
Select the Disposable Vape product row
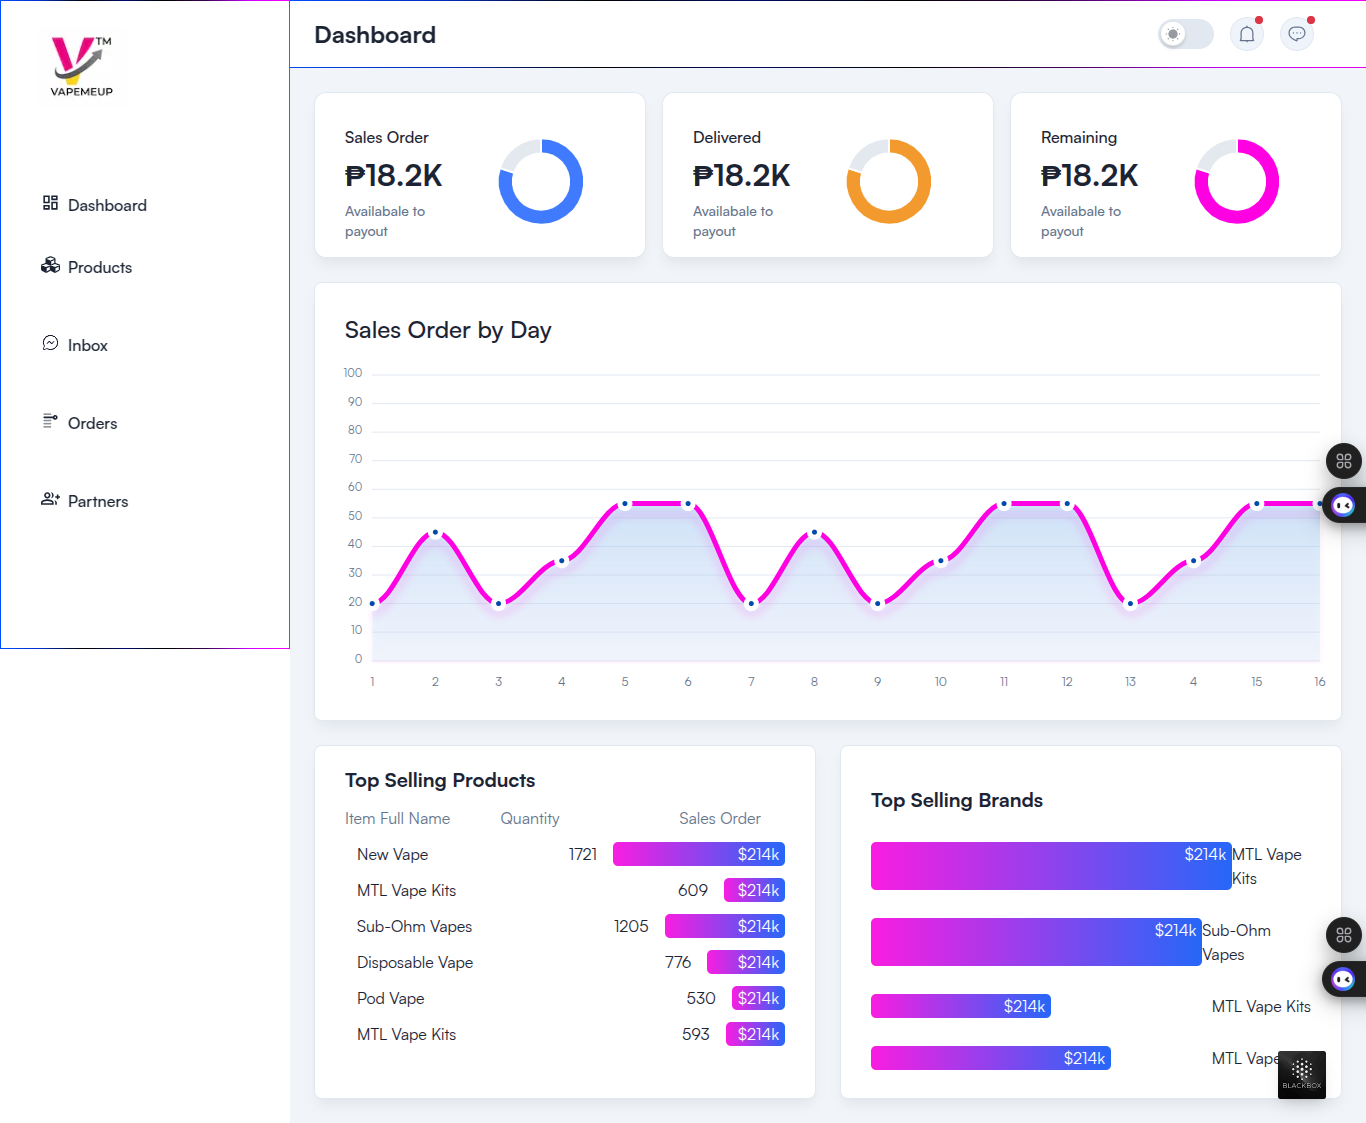[415, 963]
